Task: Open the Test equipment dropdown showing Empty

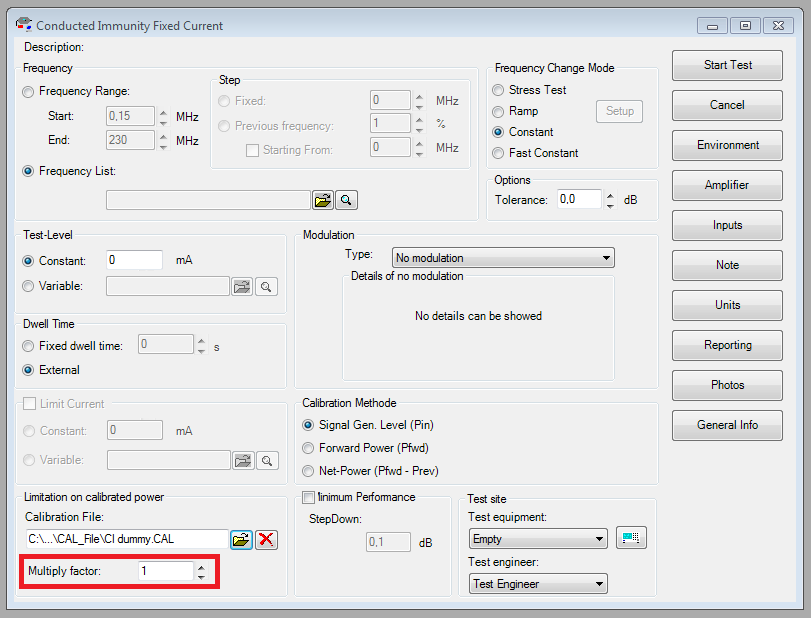Action: [537, 537]
